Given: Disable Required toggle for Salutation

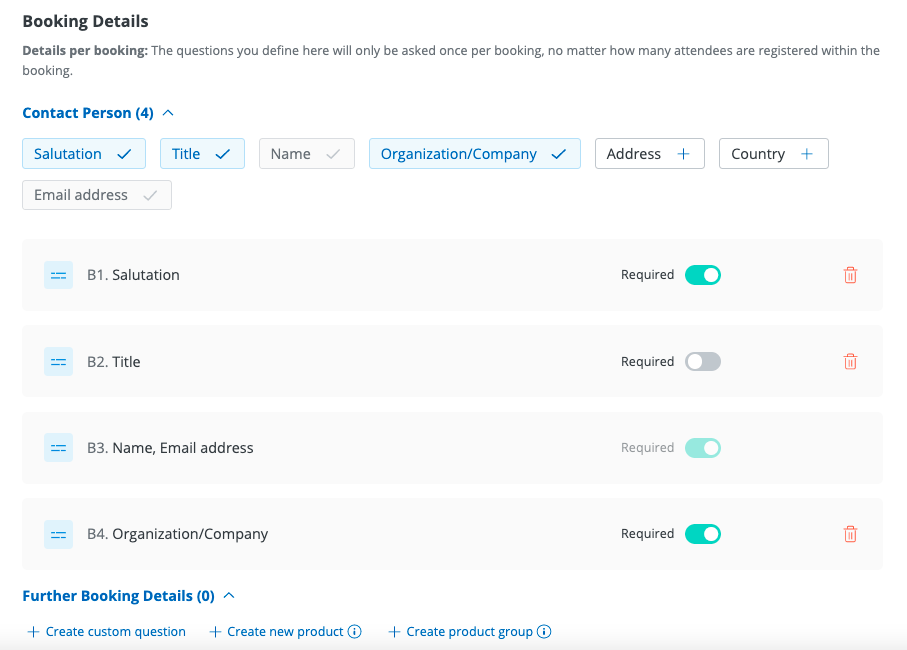Looking at the screenshot, I should (x=702, y=275).
